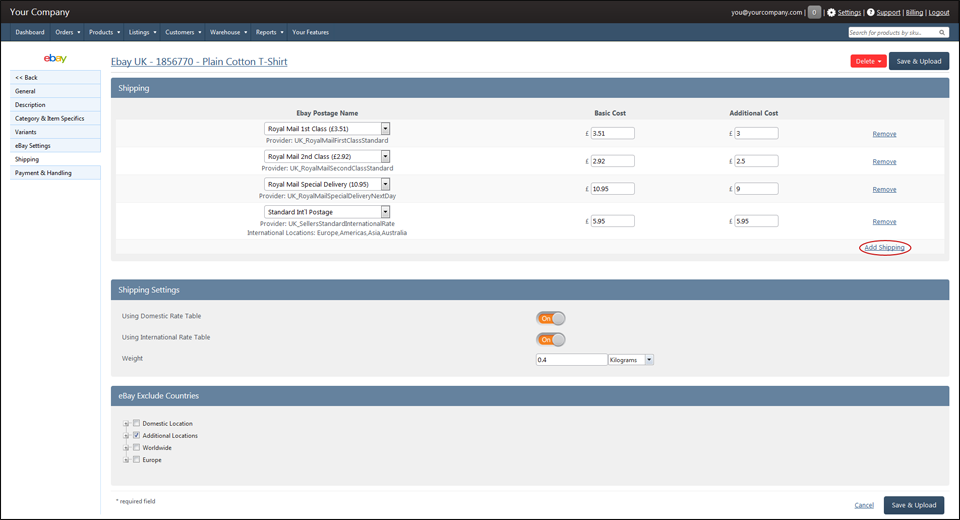Viewport: 960px width, 520px height.
Task: Click the Add Shipping link
Action: [884, 247]
